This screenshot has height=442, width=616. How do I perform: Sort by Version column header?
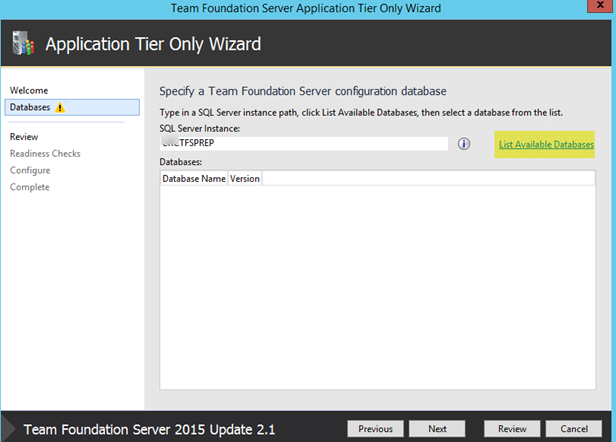(245, 179)
